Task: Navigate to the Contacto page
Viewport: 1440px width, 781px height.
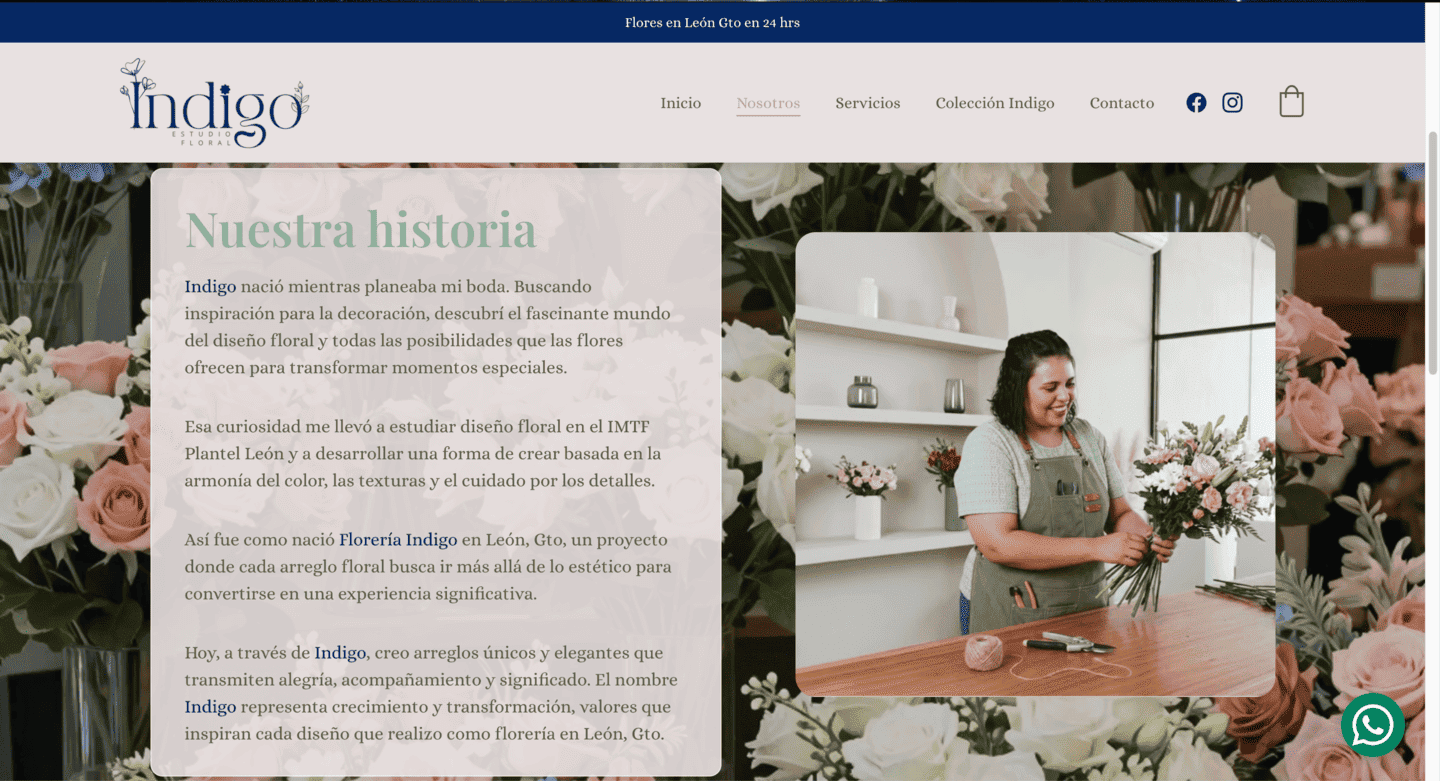Action: tap(1122, 103)
